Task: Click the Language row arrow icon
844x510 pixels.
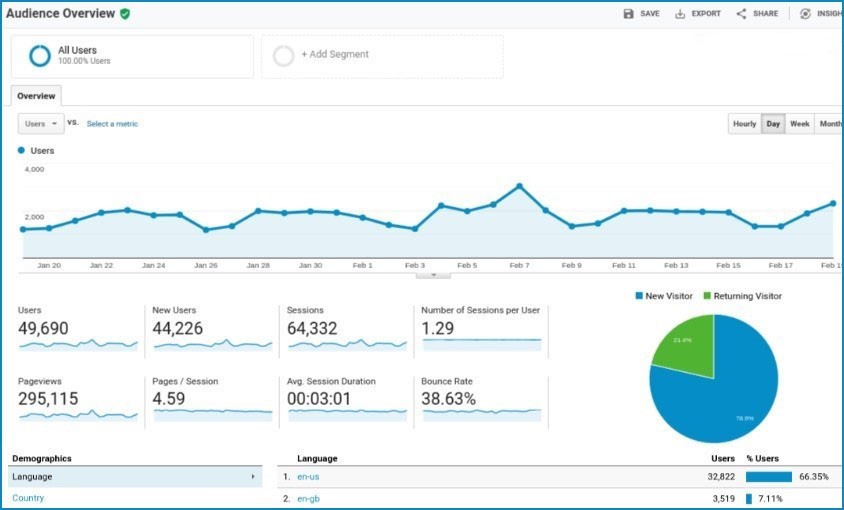Action: [x=252, y=477]
